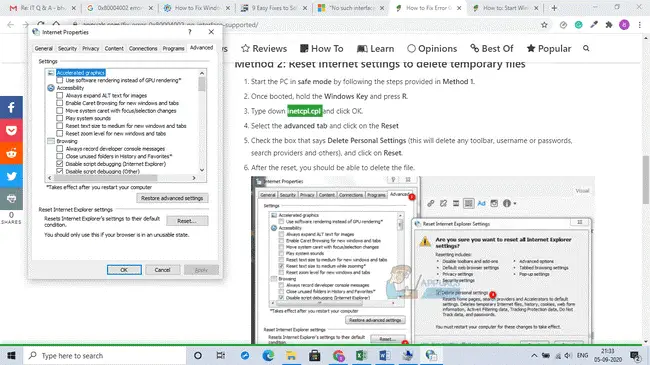Collapse the Accessibility settings group
Image resolution: width=650 pixels, height=365 pixels.
pos(51,88)
